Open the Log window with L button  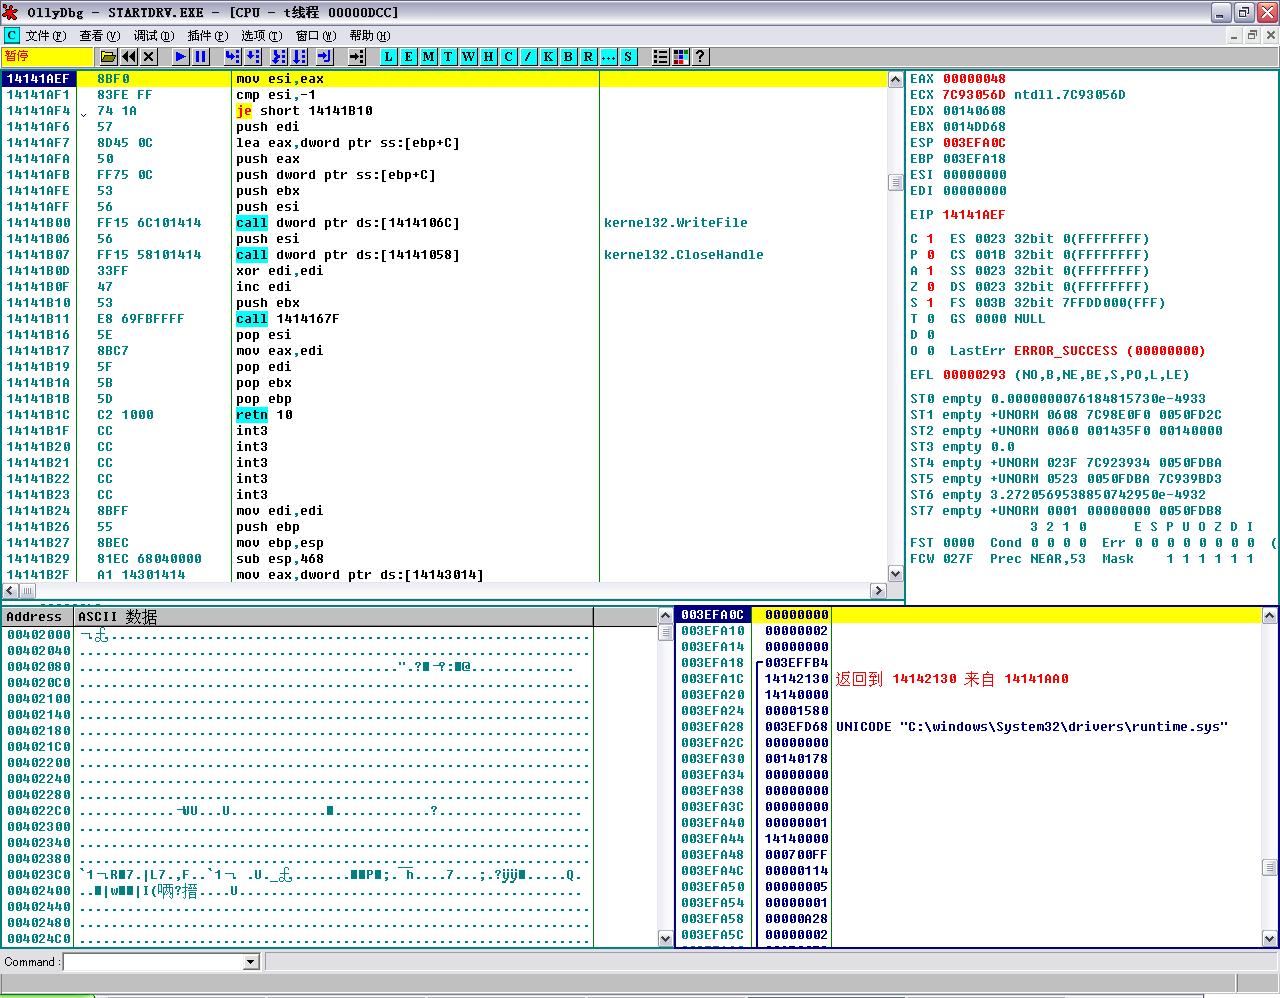(388, 57)
